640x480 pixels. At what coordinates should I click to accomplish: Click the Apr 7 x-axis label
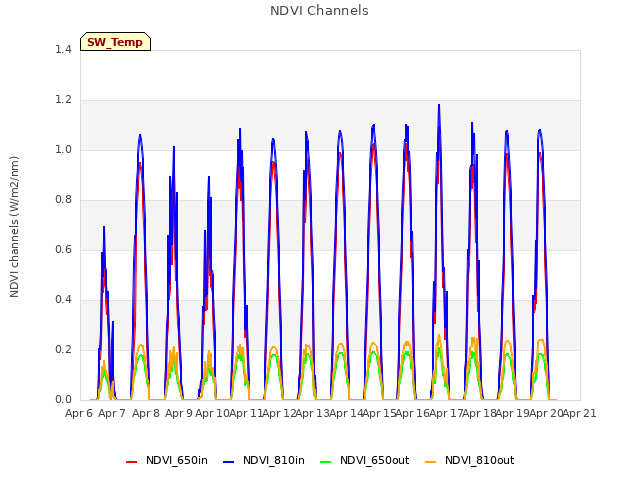tap(112, 413)
